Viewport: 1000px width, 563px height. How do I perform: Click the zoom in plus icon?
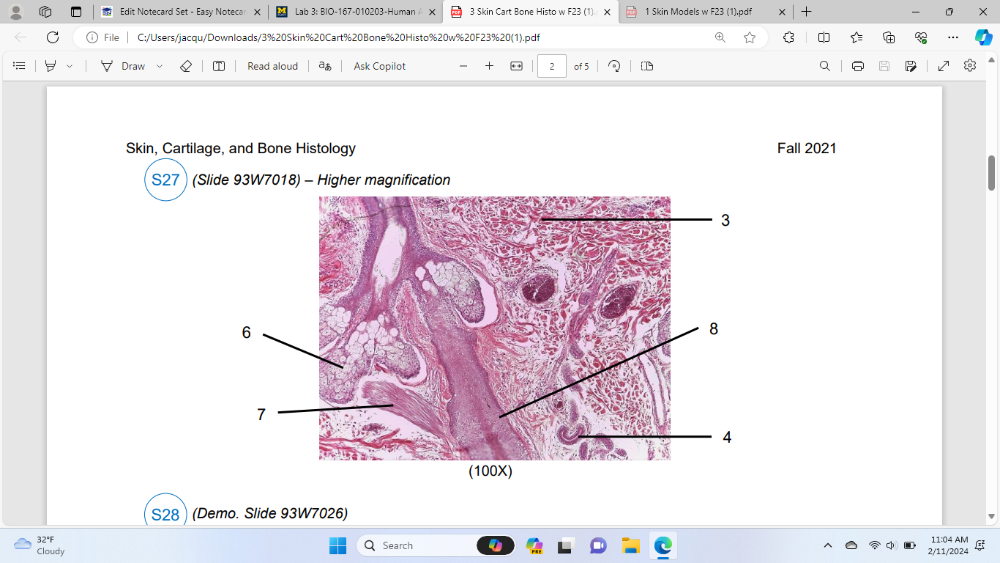tap(489, 66)
